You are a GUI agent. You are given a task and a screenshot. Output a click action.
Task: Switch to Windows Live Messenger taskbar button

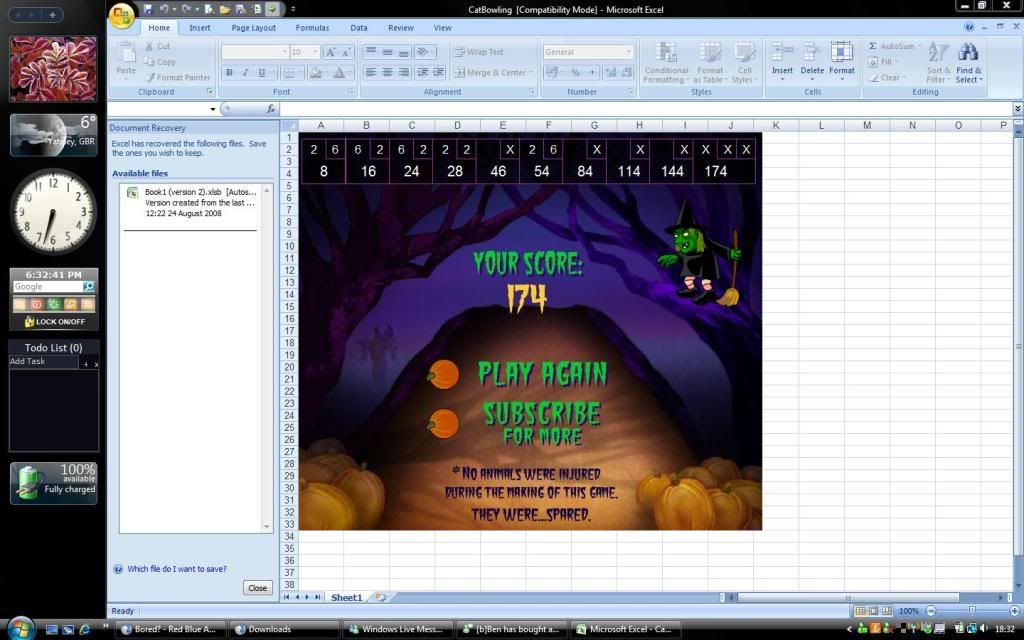point(398,629)
